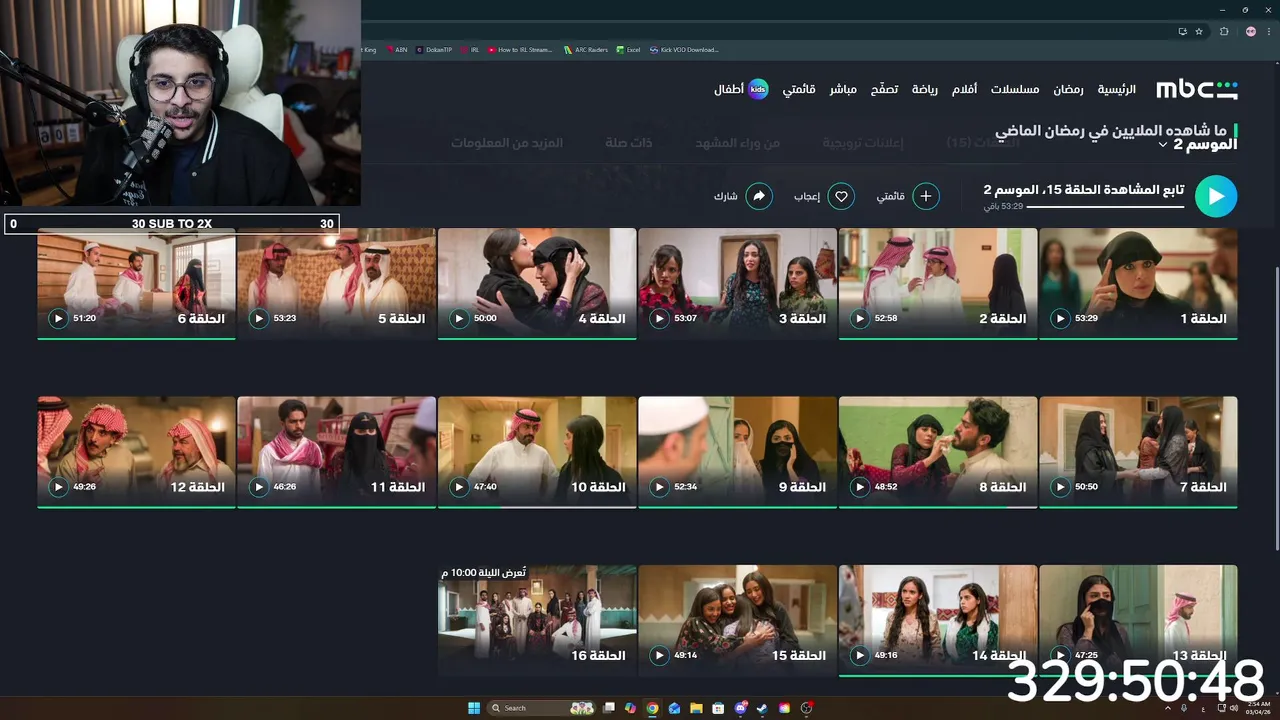Click page vertical scrollbar
The height and width of the screenshot is (720, 1280).
tap(1276, 310)
